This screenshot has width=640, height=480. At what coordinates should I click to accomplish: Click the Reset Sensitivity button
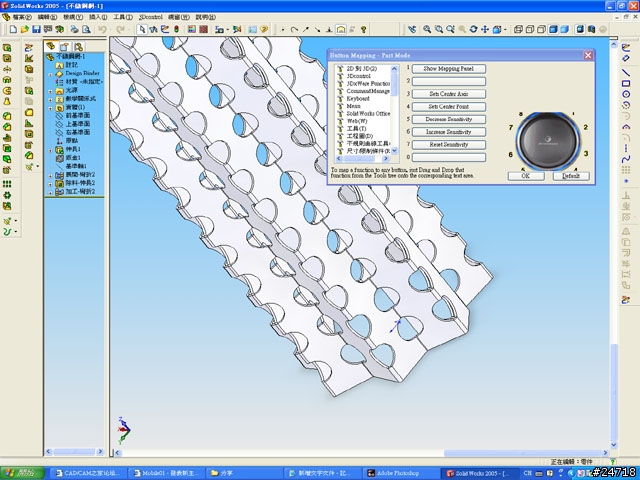[x=449, y=144]
